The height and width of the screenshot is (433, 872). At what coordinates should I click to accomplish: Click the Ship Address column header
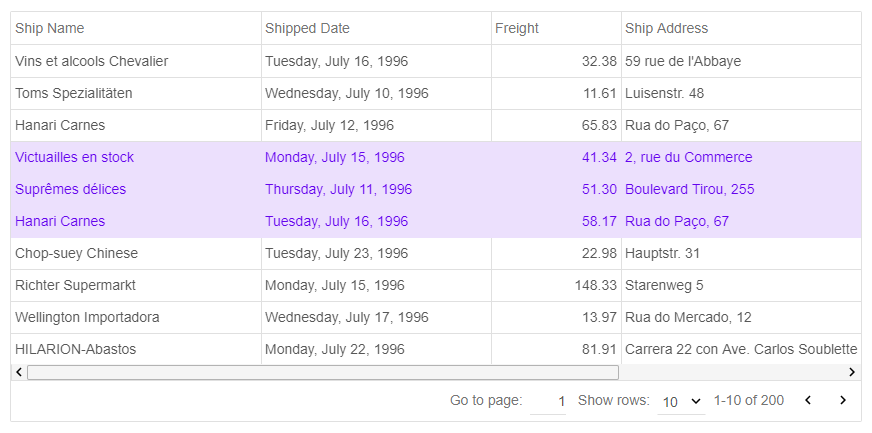[666, 28]
